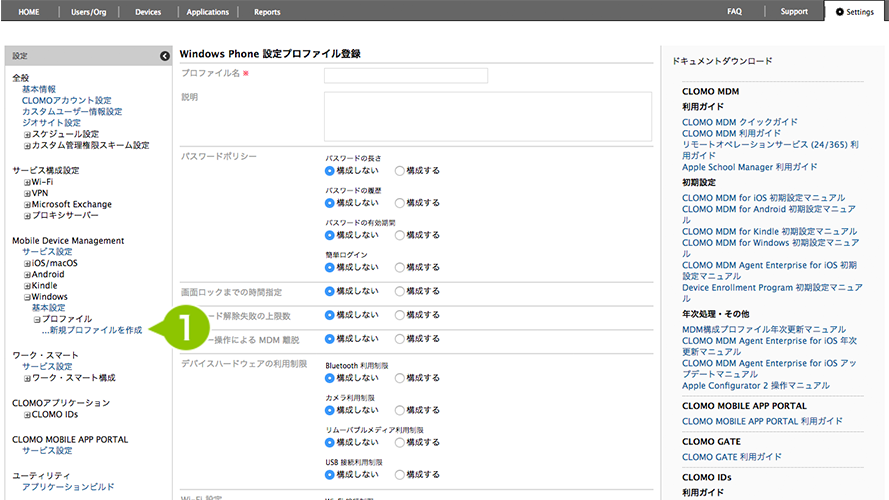889x500 pixels.
Task: Open CLOMO MDM 利用ガイド document link
Action: pyautogui.click(x=731, y=133)
